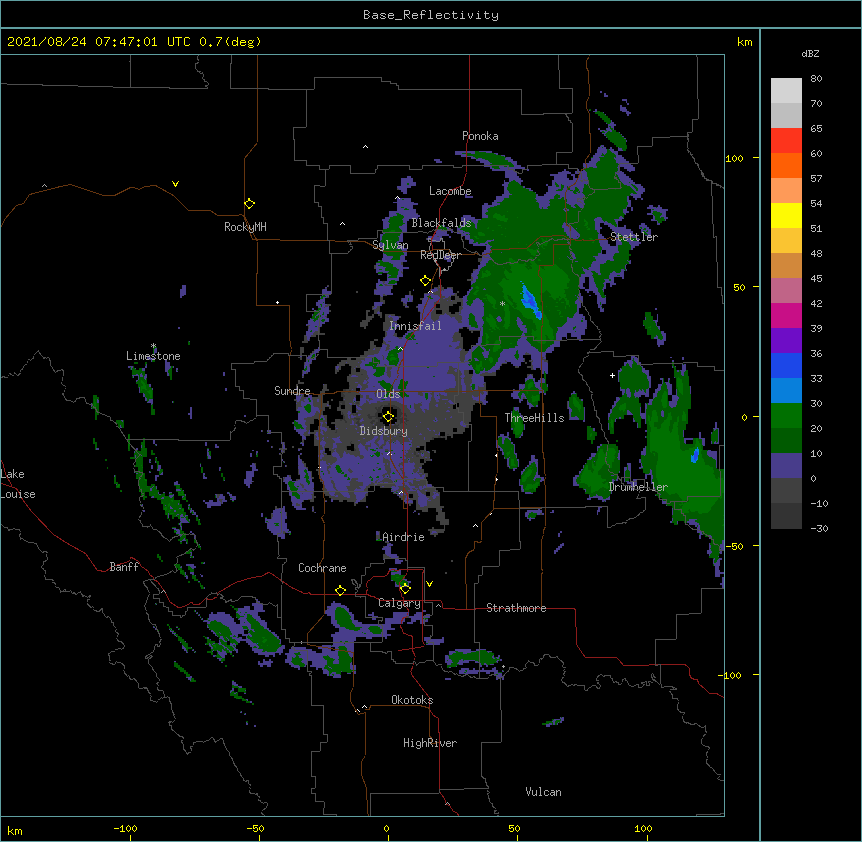Viewport: 862px width, 842px height.
Task: Select the Airdrie label
Action: [403, 537]
